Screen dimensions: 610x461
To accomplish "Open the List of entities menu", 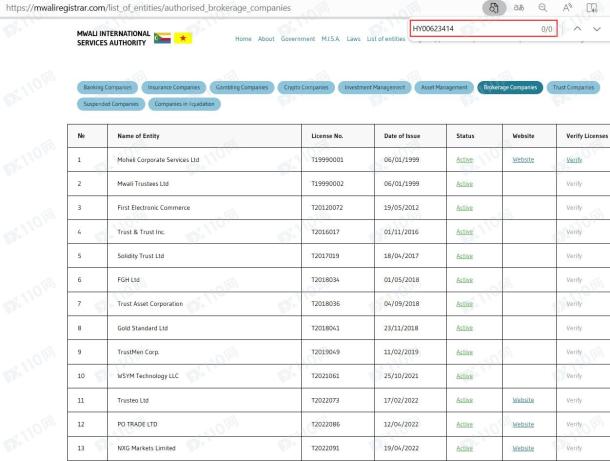I will 386,39.
